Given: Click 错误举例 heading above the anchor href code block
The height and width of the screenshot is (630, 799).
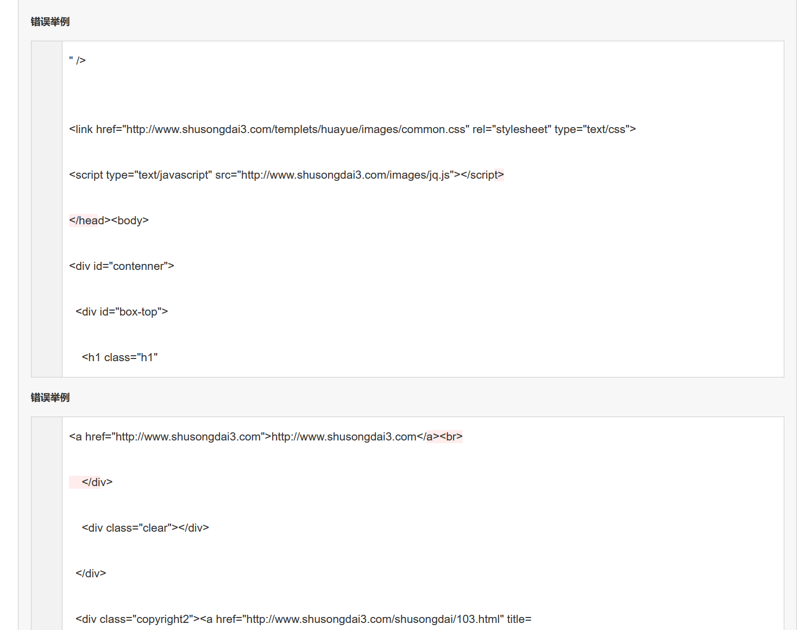Looking at the screenshot, I should tap(50, 397).
